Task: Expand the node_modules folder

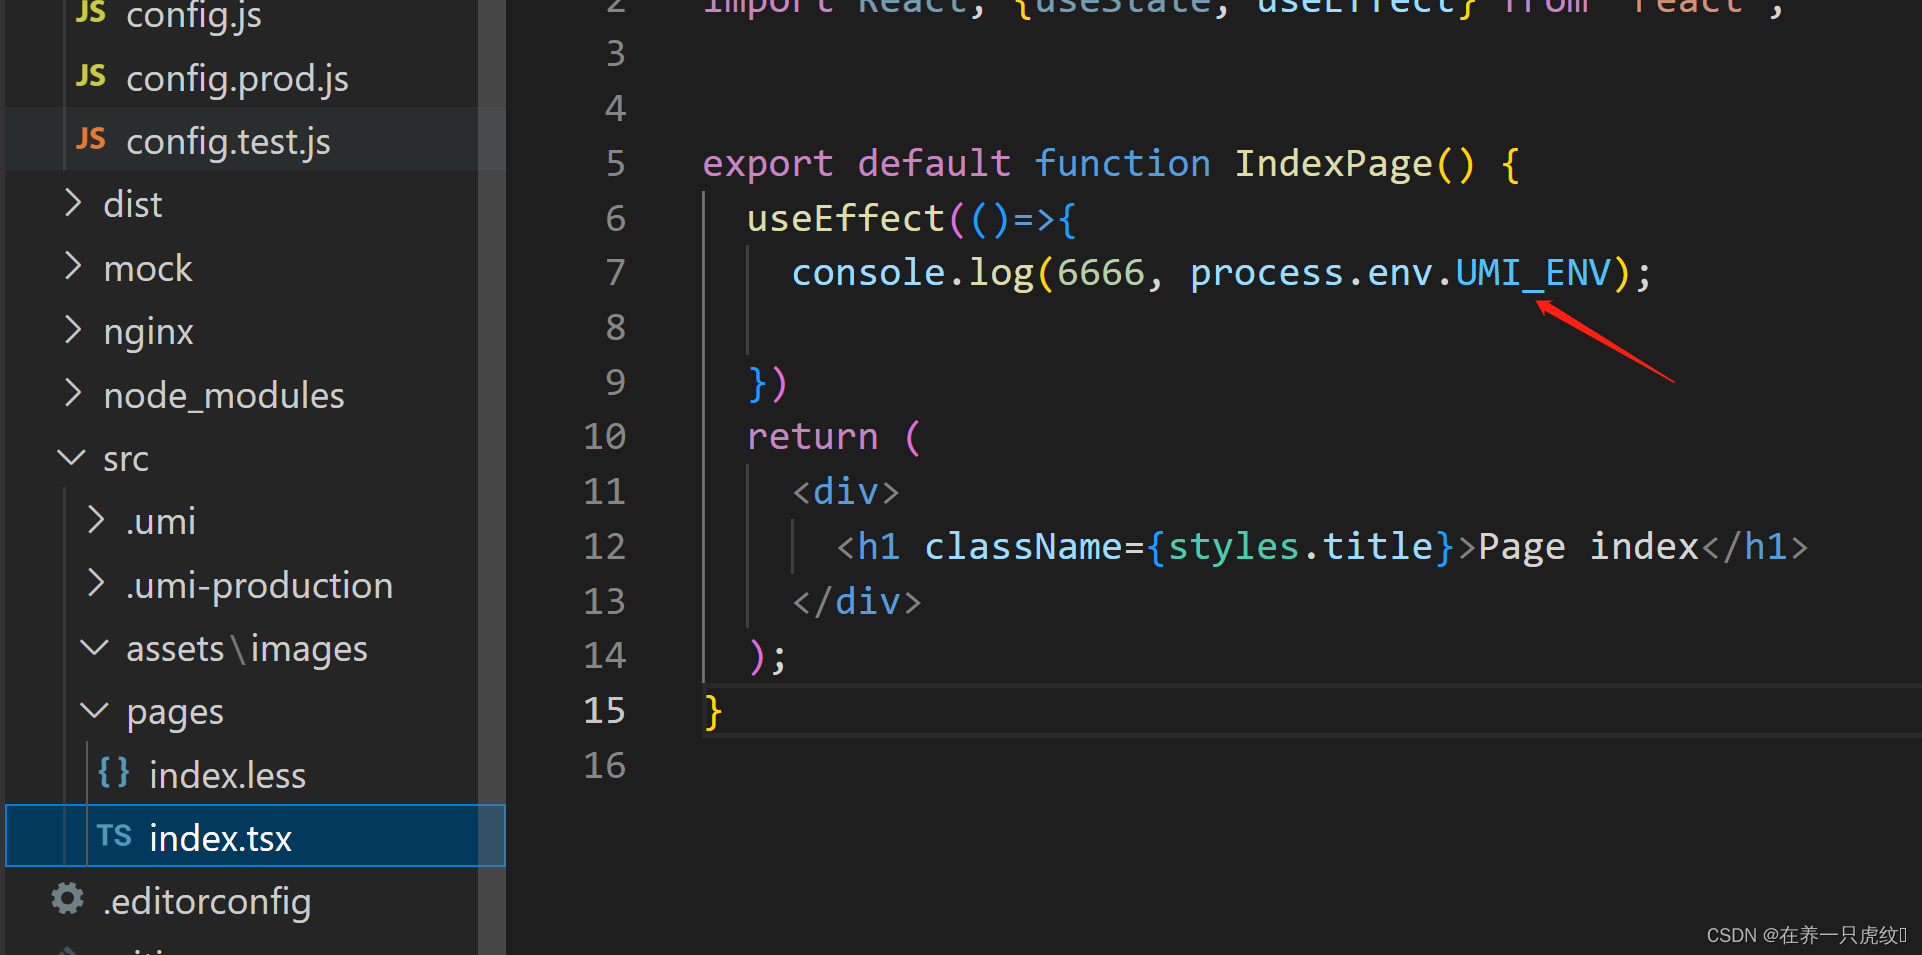Action: tap(71, 393)
